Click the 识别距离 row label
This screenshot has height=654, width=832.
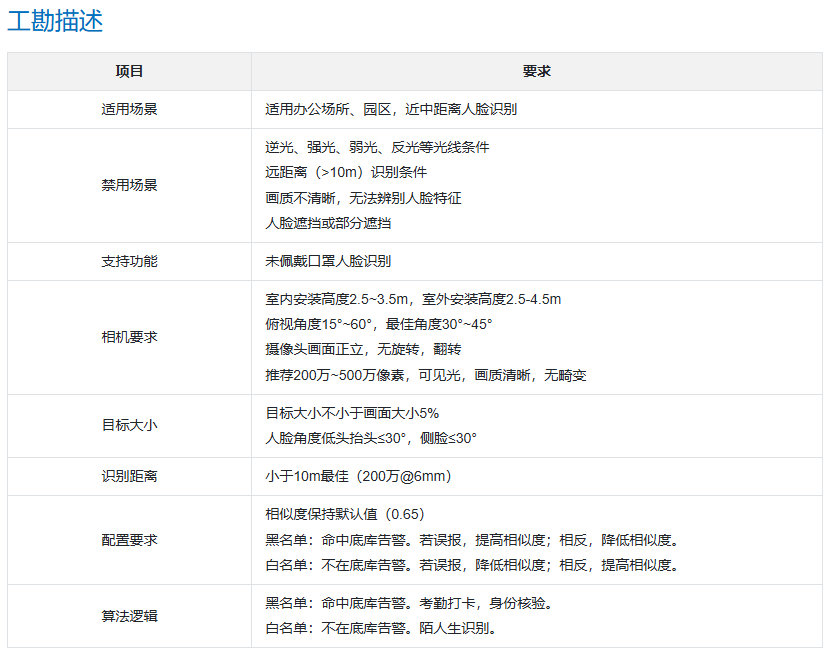point(129,476)
